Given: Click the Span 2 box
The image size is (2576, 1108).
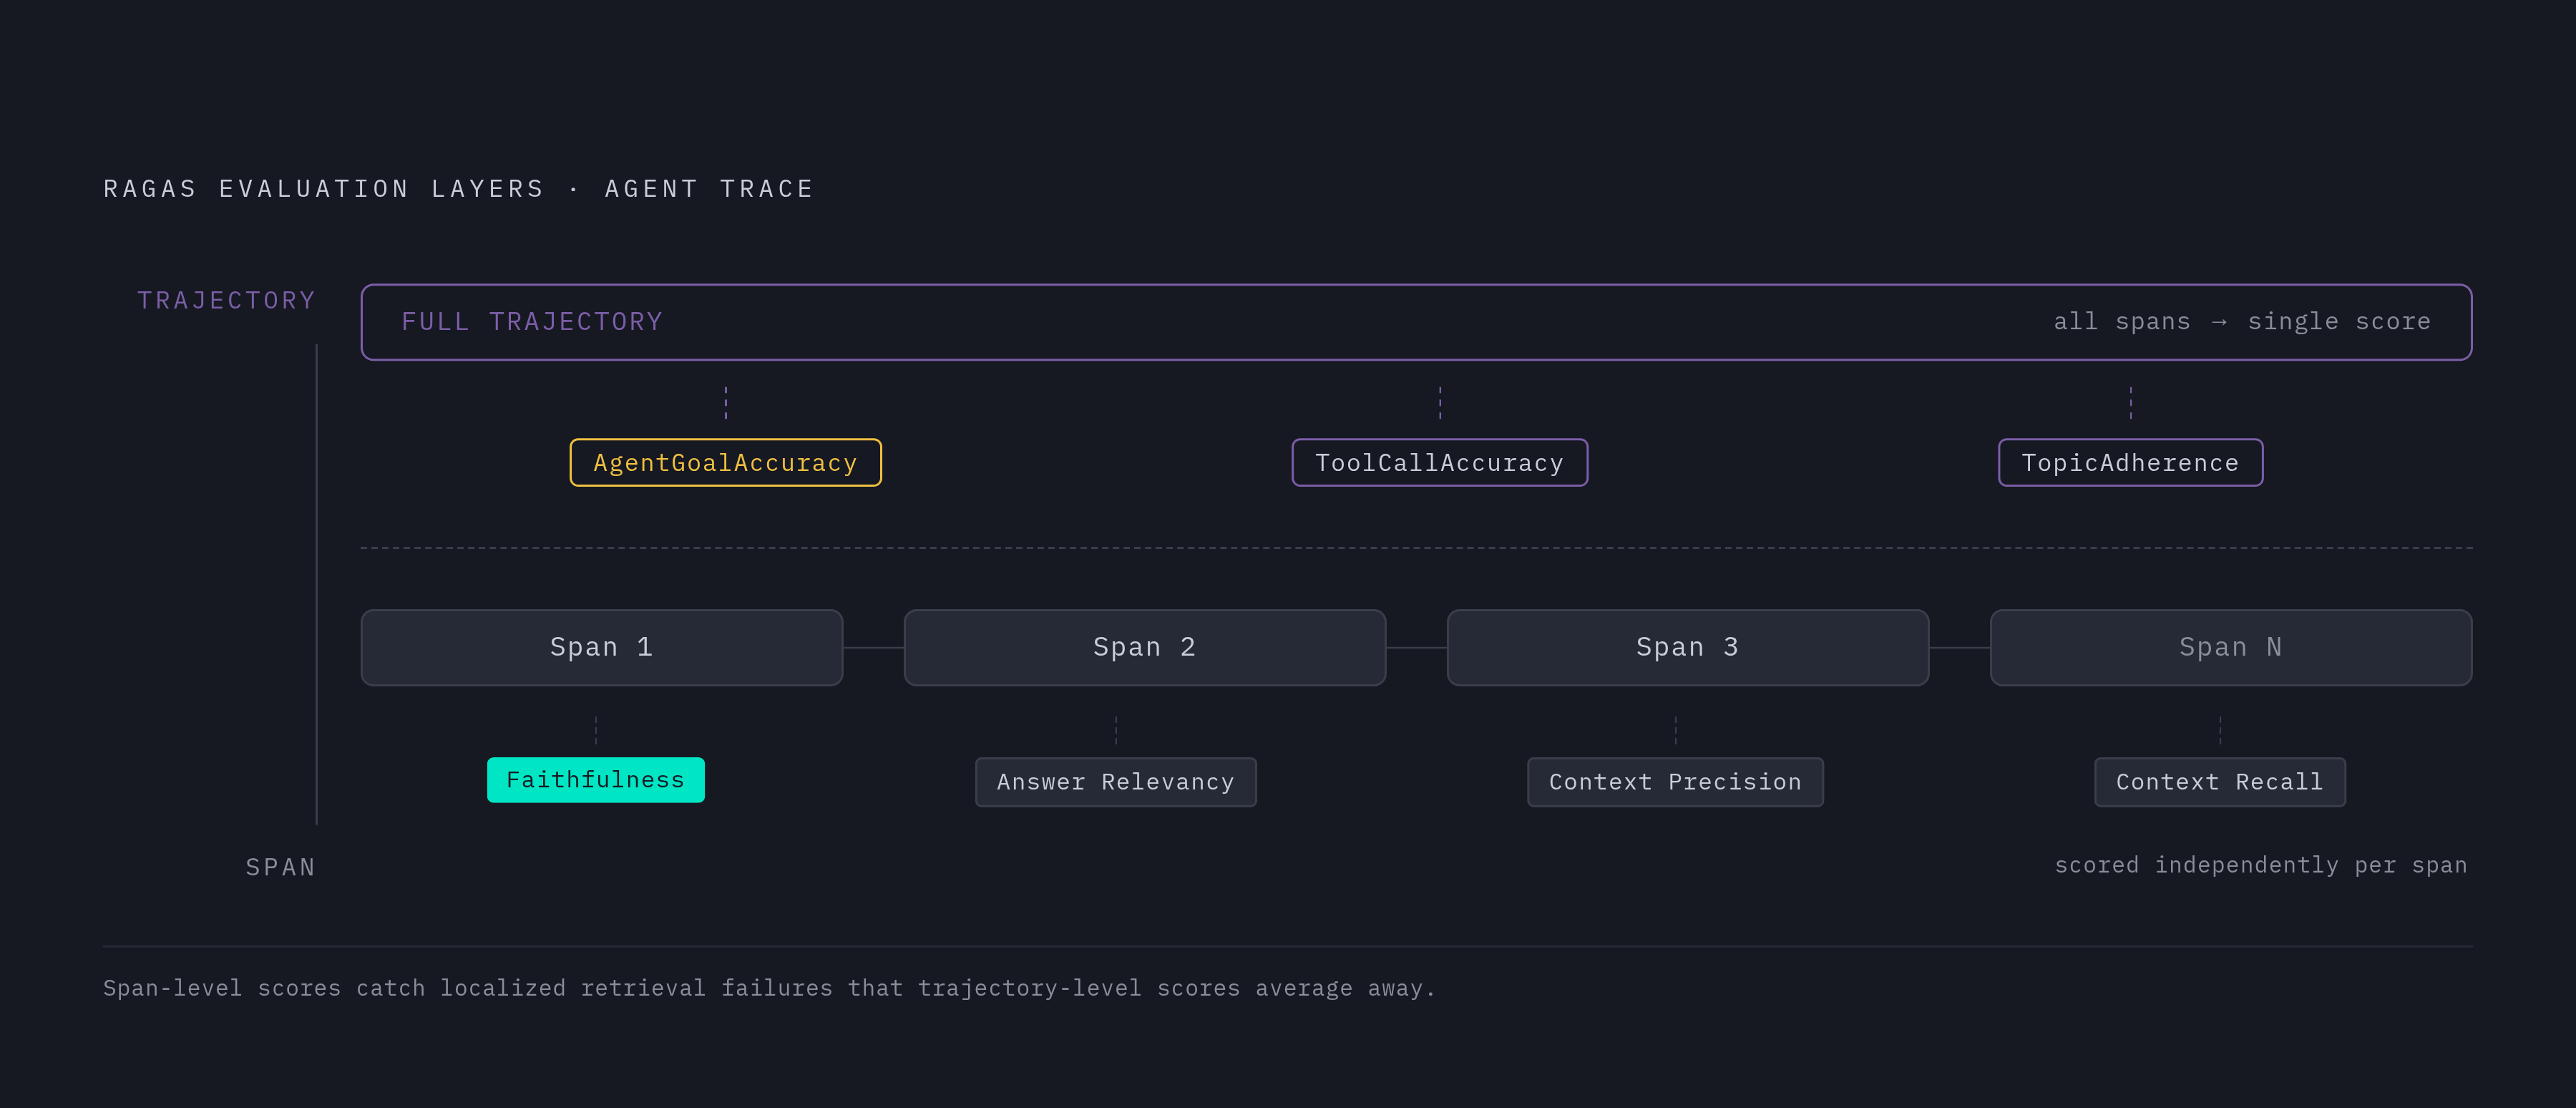Looking at the screenshot, I should point(1144,647).
